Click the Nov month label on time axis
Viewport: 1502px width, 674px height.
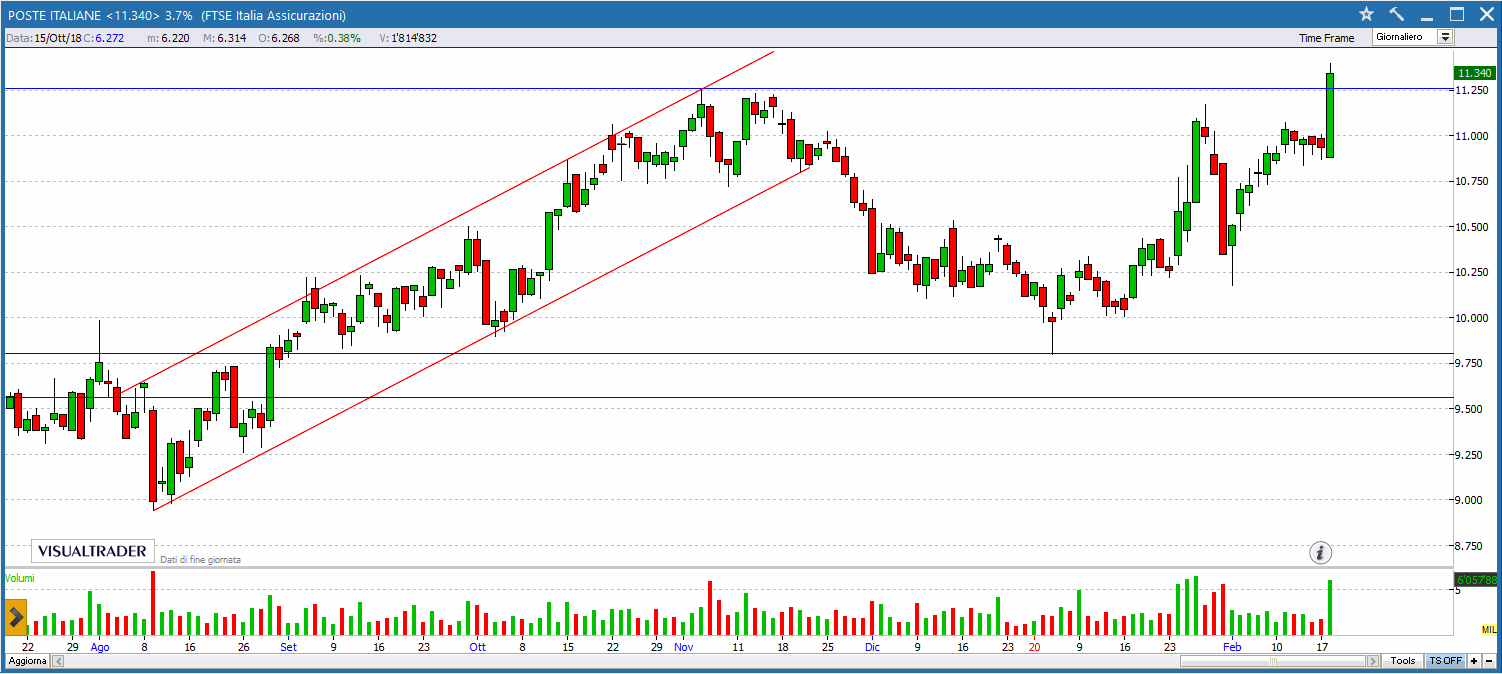pos(683,647)
